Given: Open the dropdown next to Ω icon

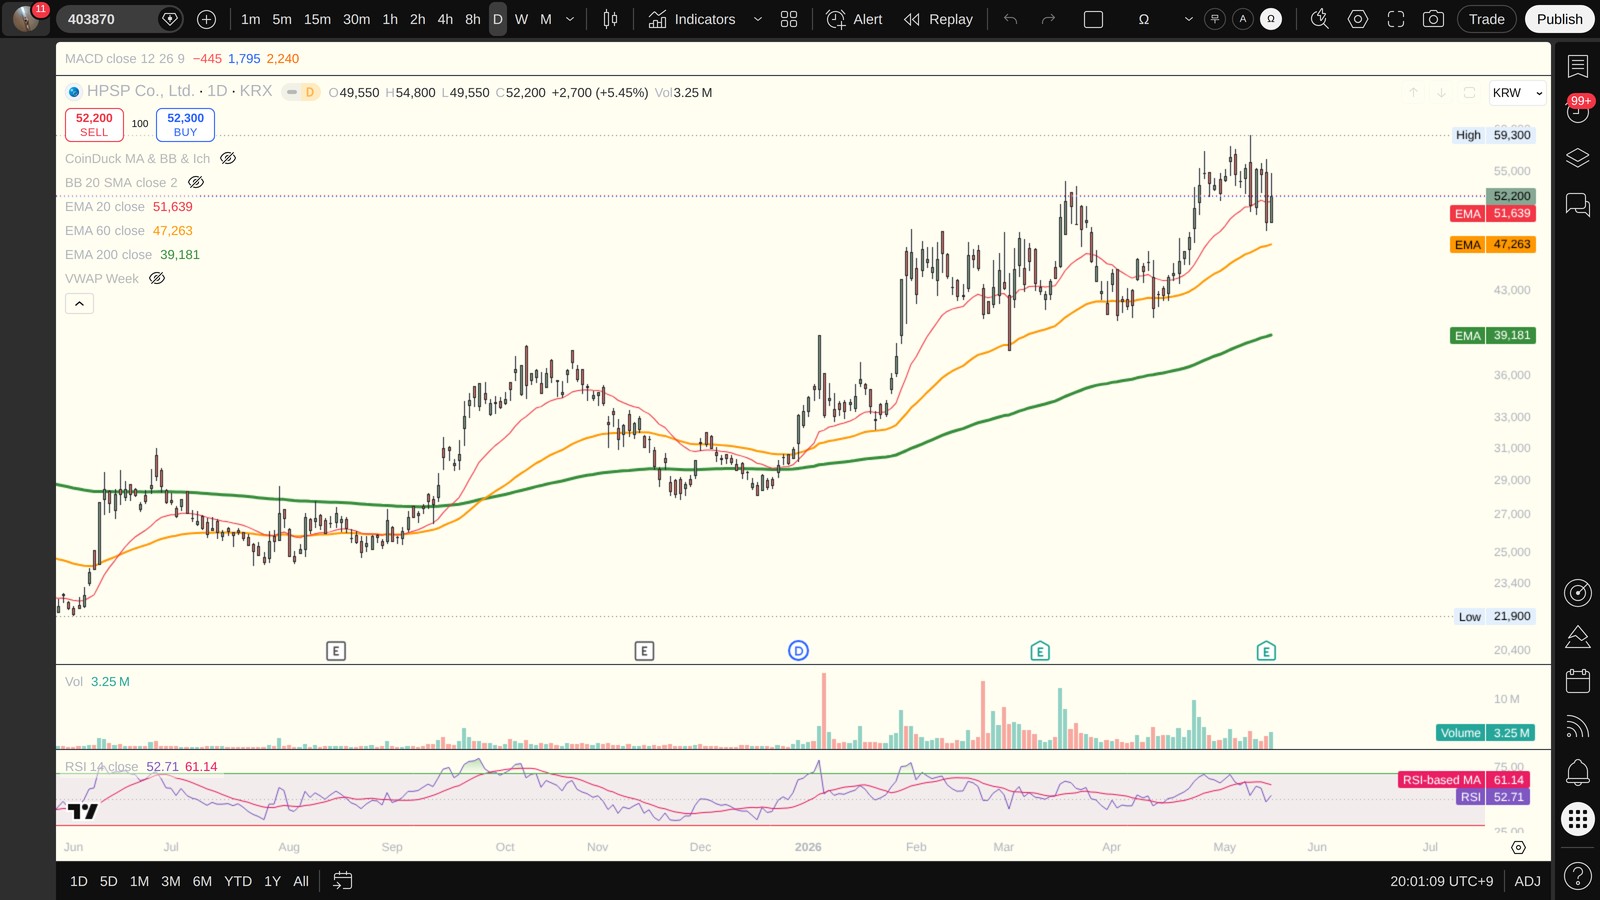Looking at the screenshot, I should 1188,19.
